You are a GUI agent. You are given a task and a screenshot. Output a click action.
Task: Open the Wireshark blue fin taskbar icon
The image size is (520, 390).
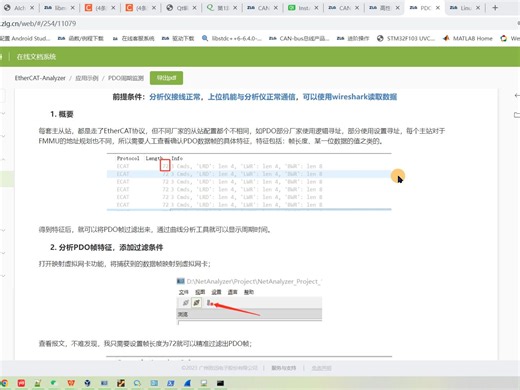click(187, 383)
